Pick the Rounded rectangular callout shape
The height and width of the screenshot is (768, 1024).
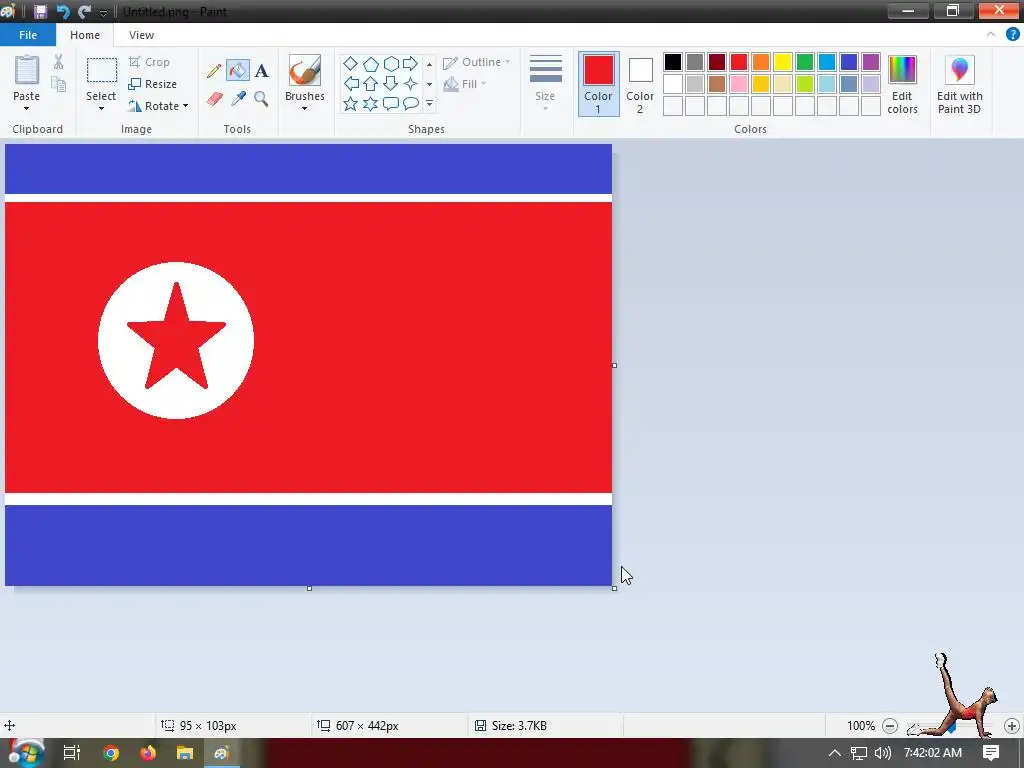coord(391,104)
